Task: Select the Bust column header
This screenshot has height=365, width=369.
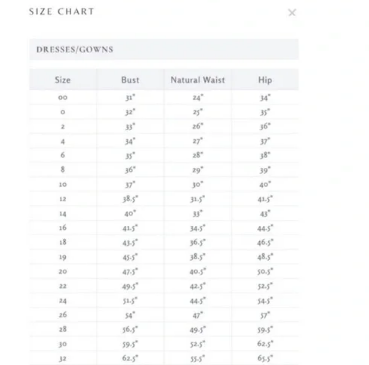Action: click(130, 80)
